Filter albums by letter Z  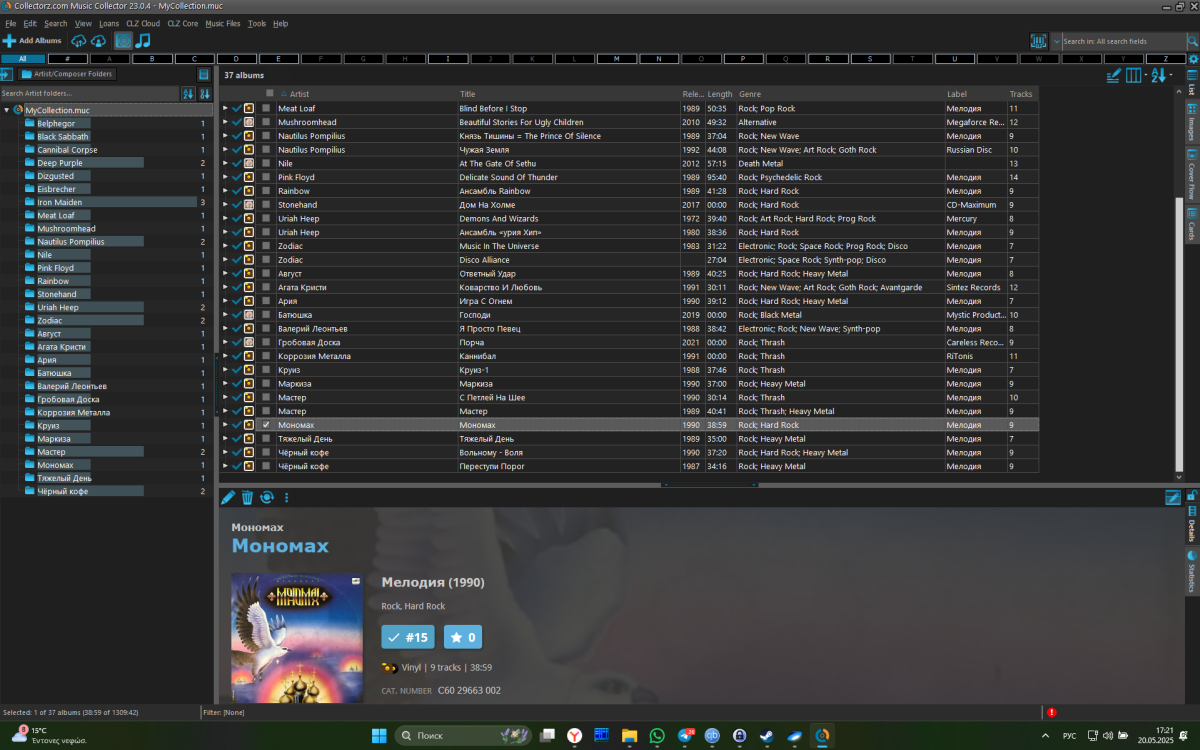1166,59
